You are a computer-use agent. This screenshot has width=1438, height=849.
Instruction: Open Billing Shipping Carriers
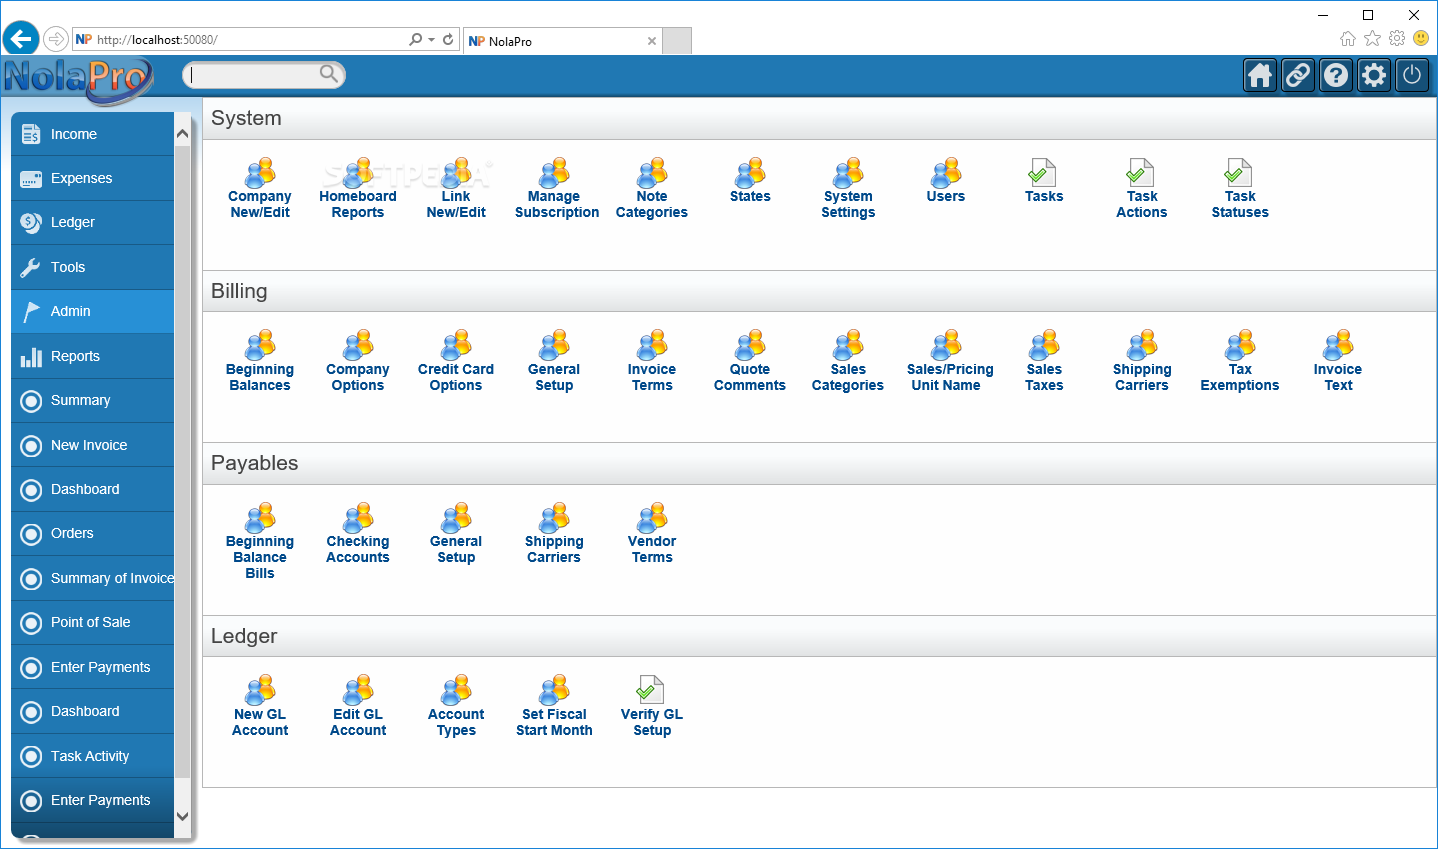[1142, 361]
